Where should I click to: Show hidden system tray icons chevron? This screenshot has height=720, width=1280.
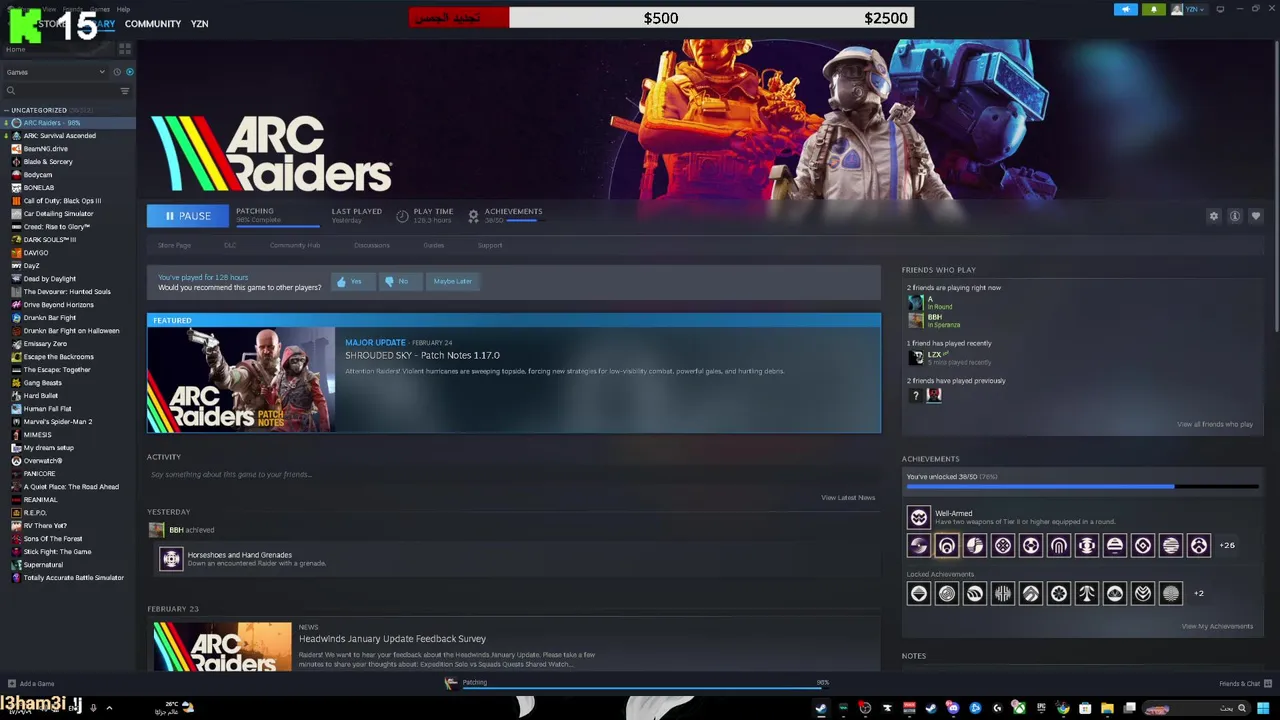tap(109, 708)
